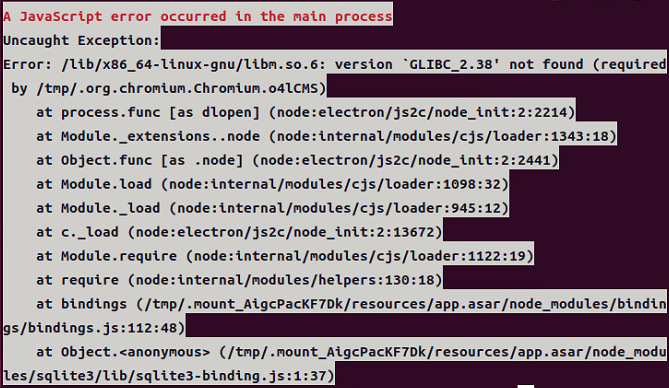Click the red 'A JavaScript error occurred' heading
669x388 pixels.
(x=198, y=16)
